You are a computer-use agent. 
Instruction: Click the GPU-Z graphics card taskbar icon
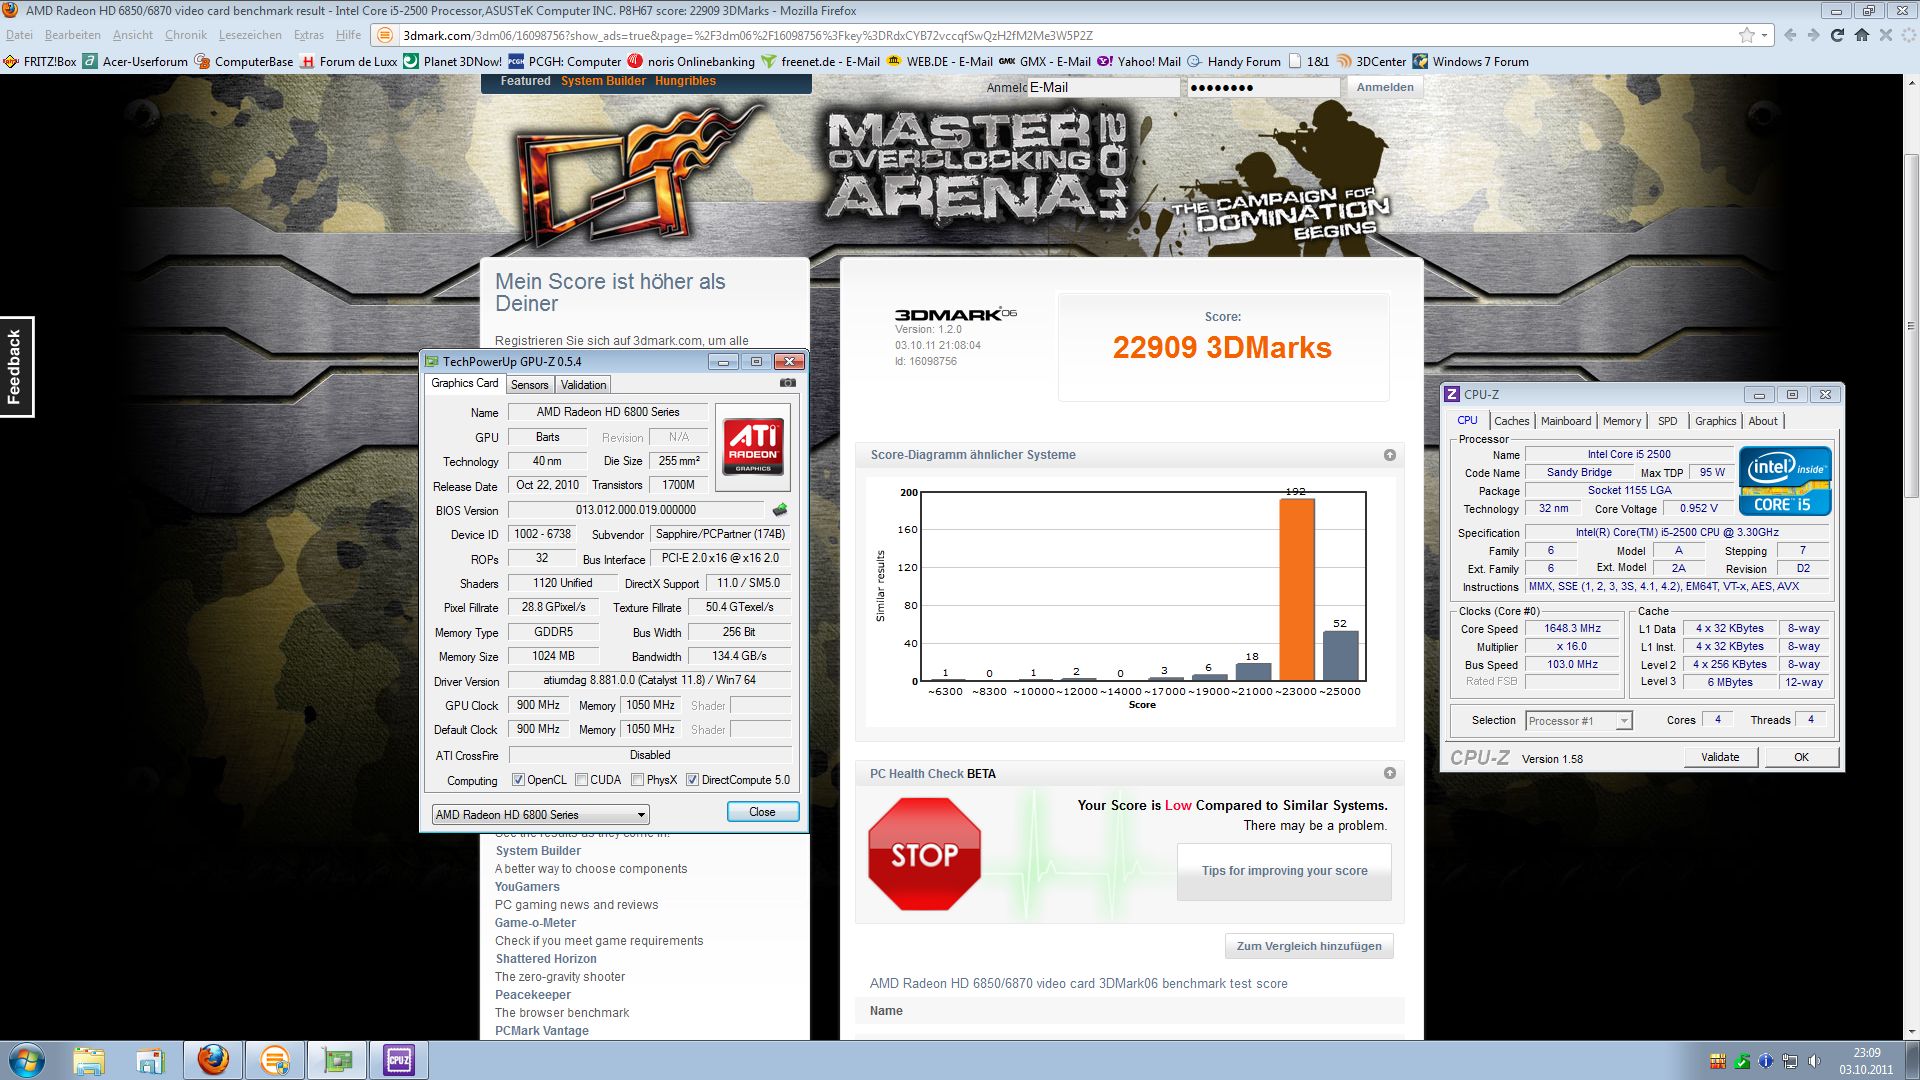click(x=337, y=1060)
